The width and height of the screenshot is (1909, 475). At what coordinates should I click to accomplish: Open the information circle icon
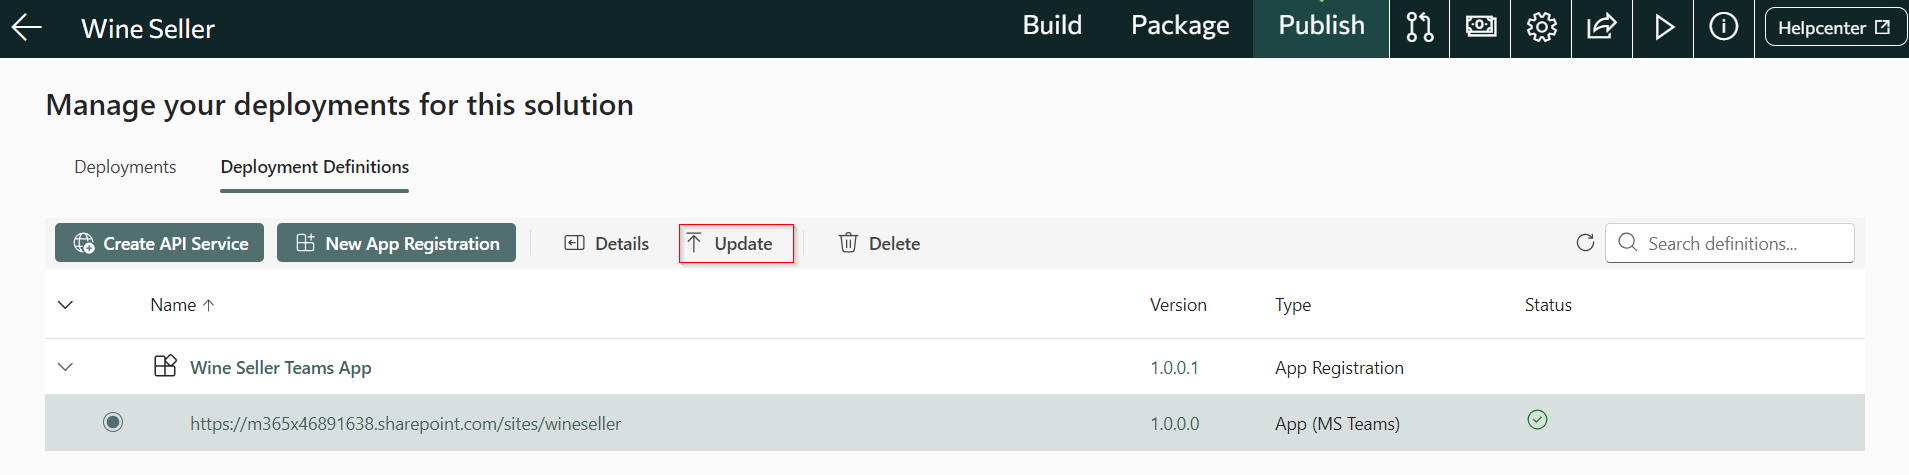click(1724, 28)
